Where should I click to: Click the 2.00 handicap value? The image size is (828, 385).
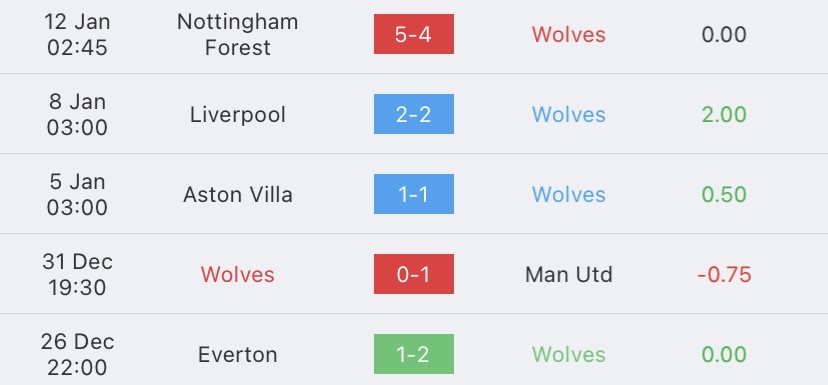pos(724,115)
